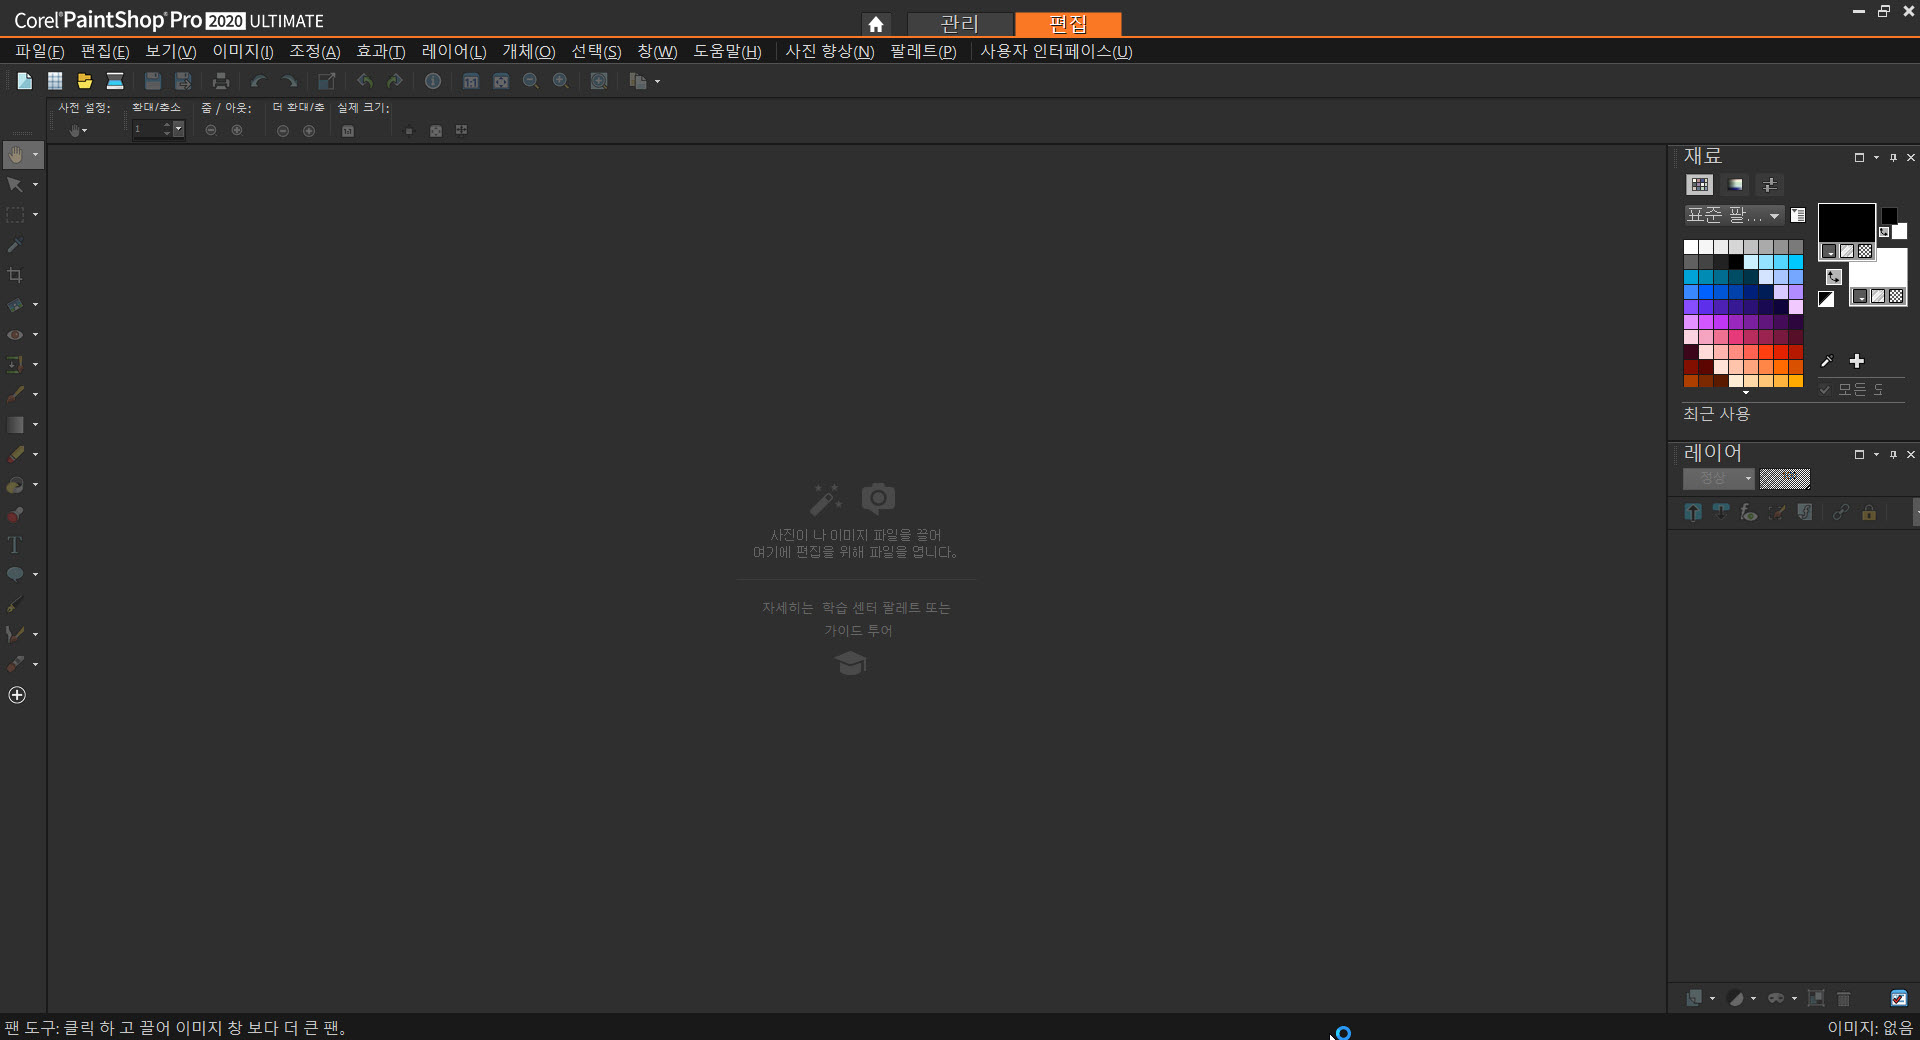Click the layer lock icon

[1869, 512]
